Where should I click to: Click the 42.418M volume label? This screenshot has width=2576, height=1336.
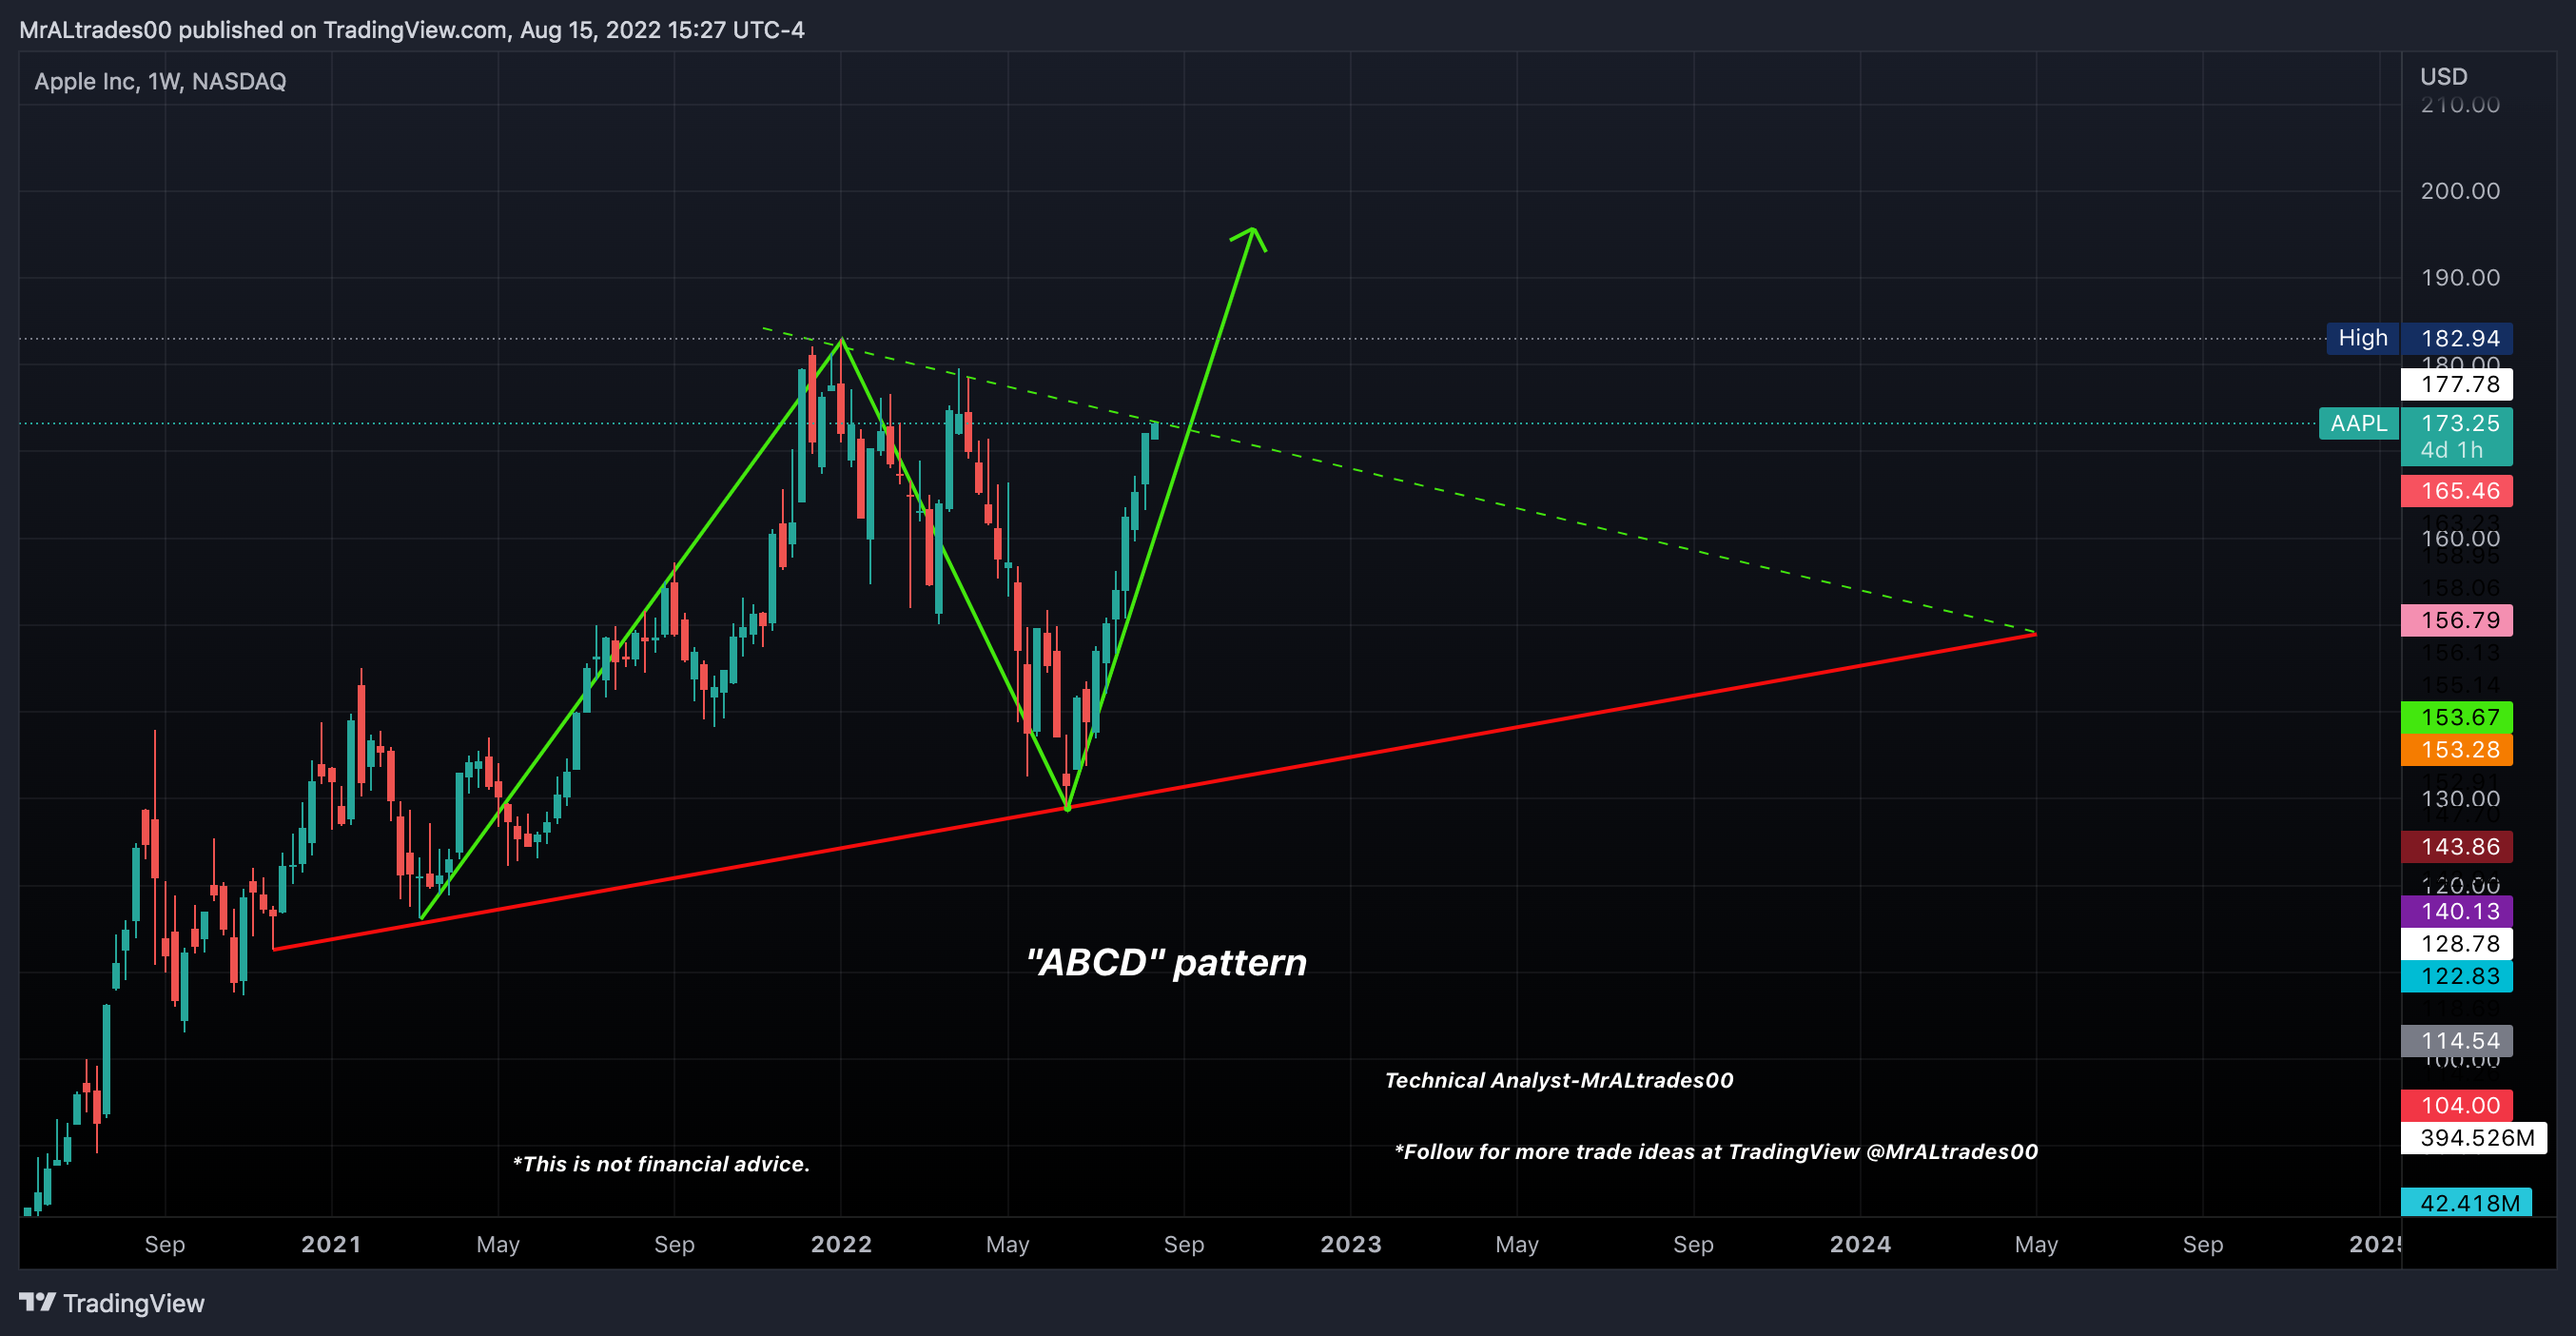(x=2466, y=1203)
